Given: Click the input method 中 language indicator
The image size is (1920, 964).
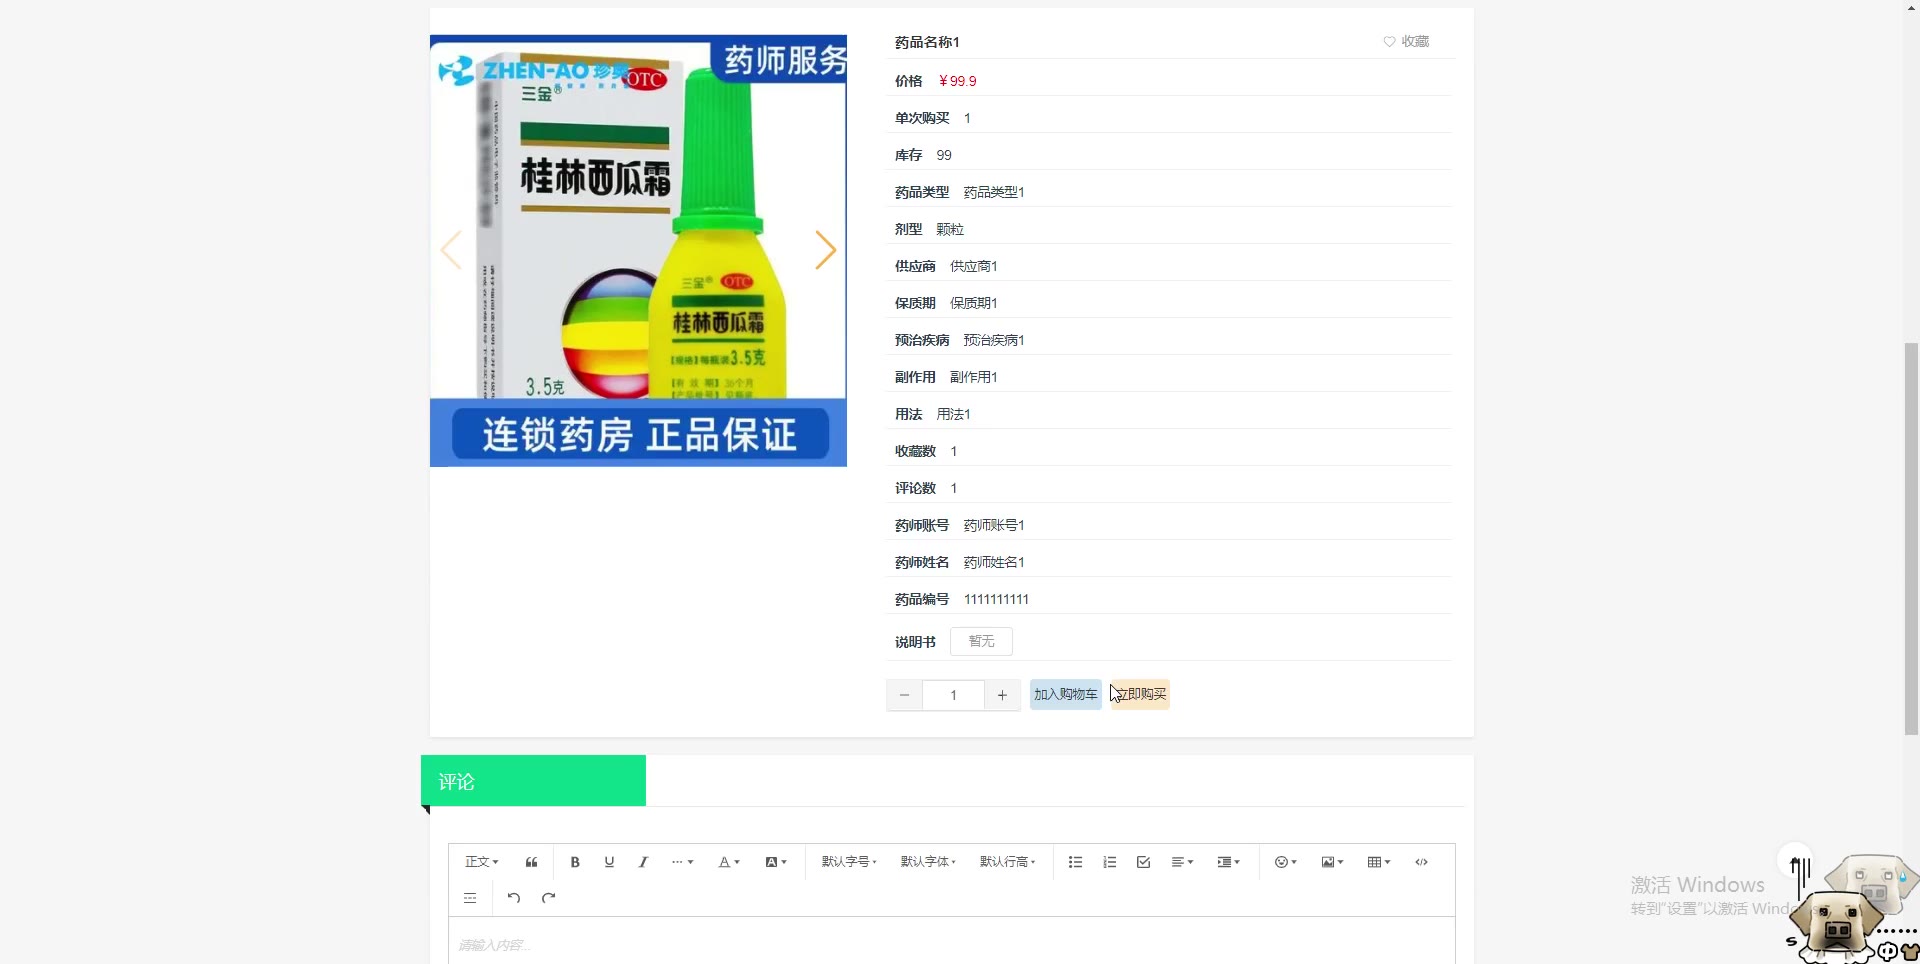Looking at the screenshot, I should pyautogui.click(x=1887, y=951).
